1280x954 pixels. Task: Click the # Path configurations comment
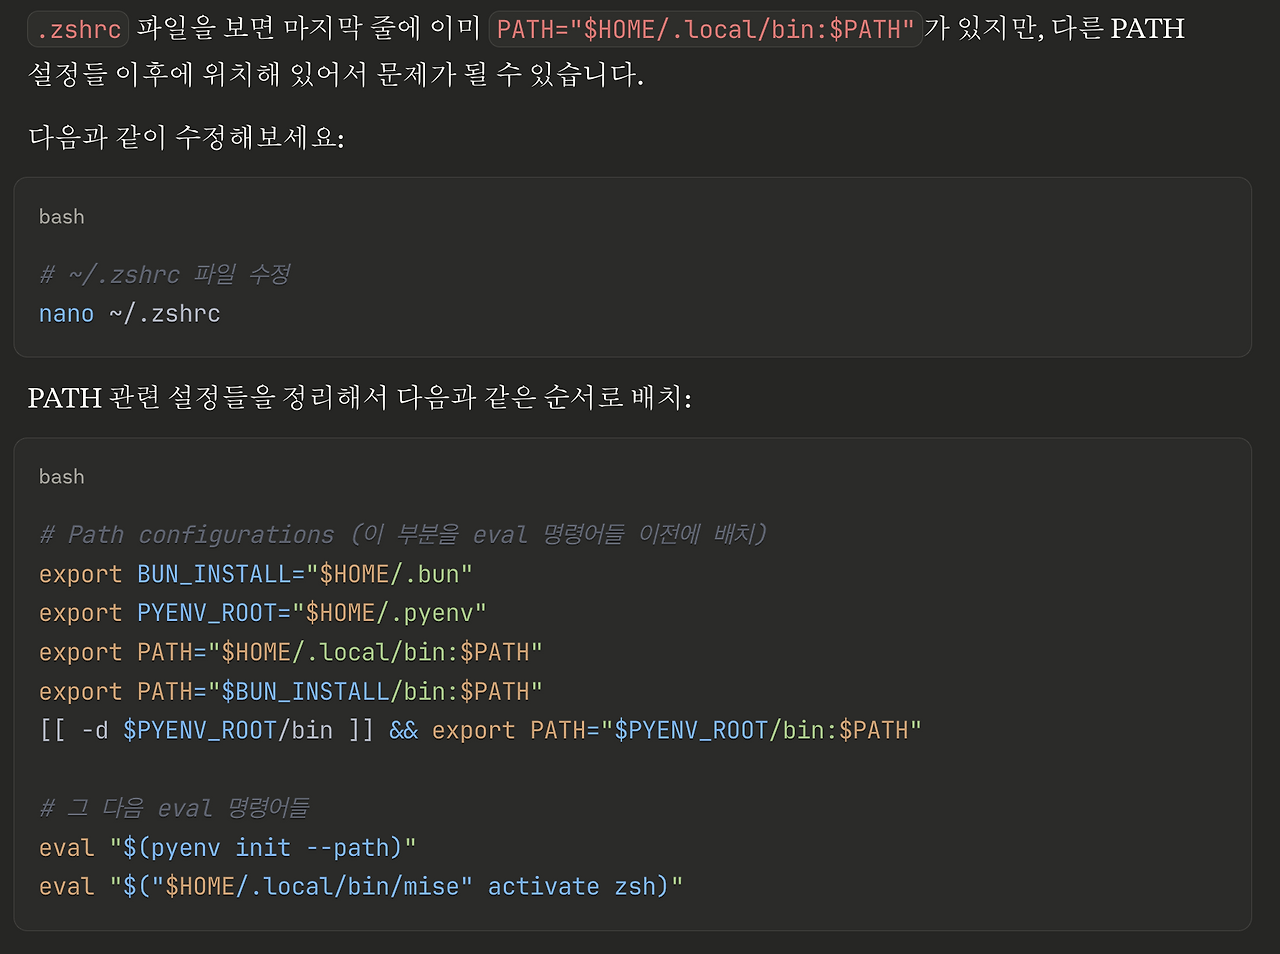tap(403, 534)
